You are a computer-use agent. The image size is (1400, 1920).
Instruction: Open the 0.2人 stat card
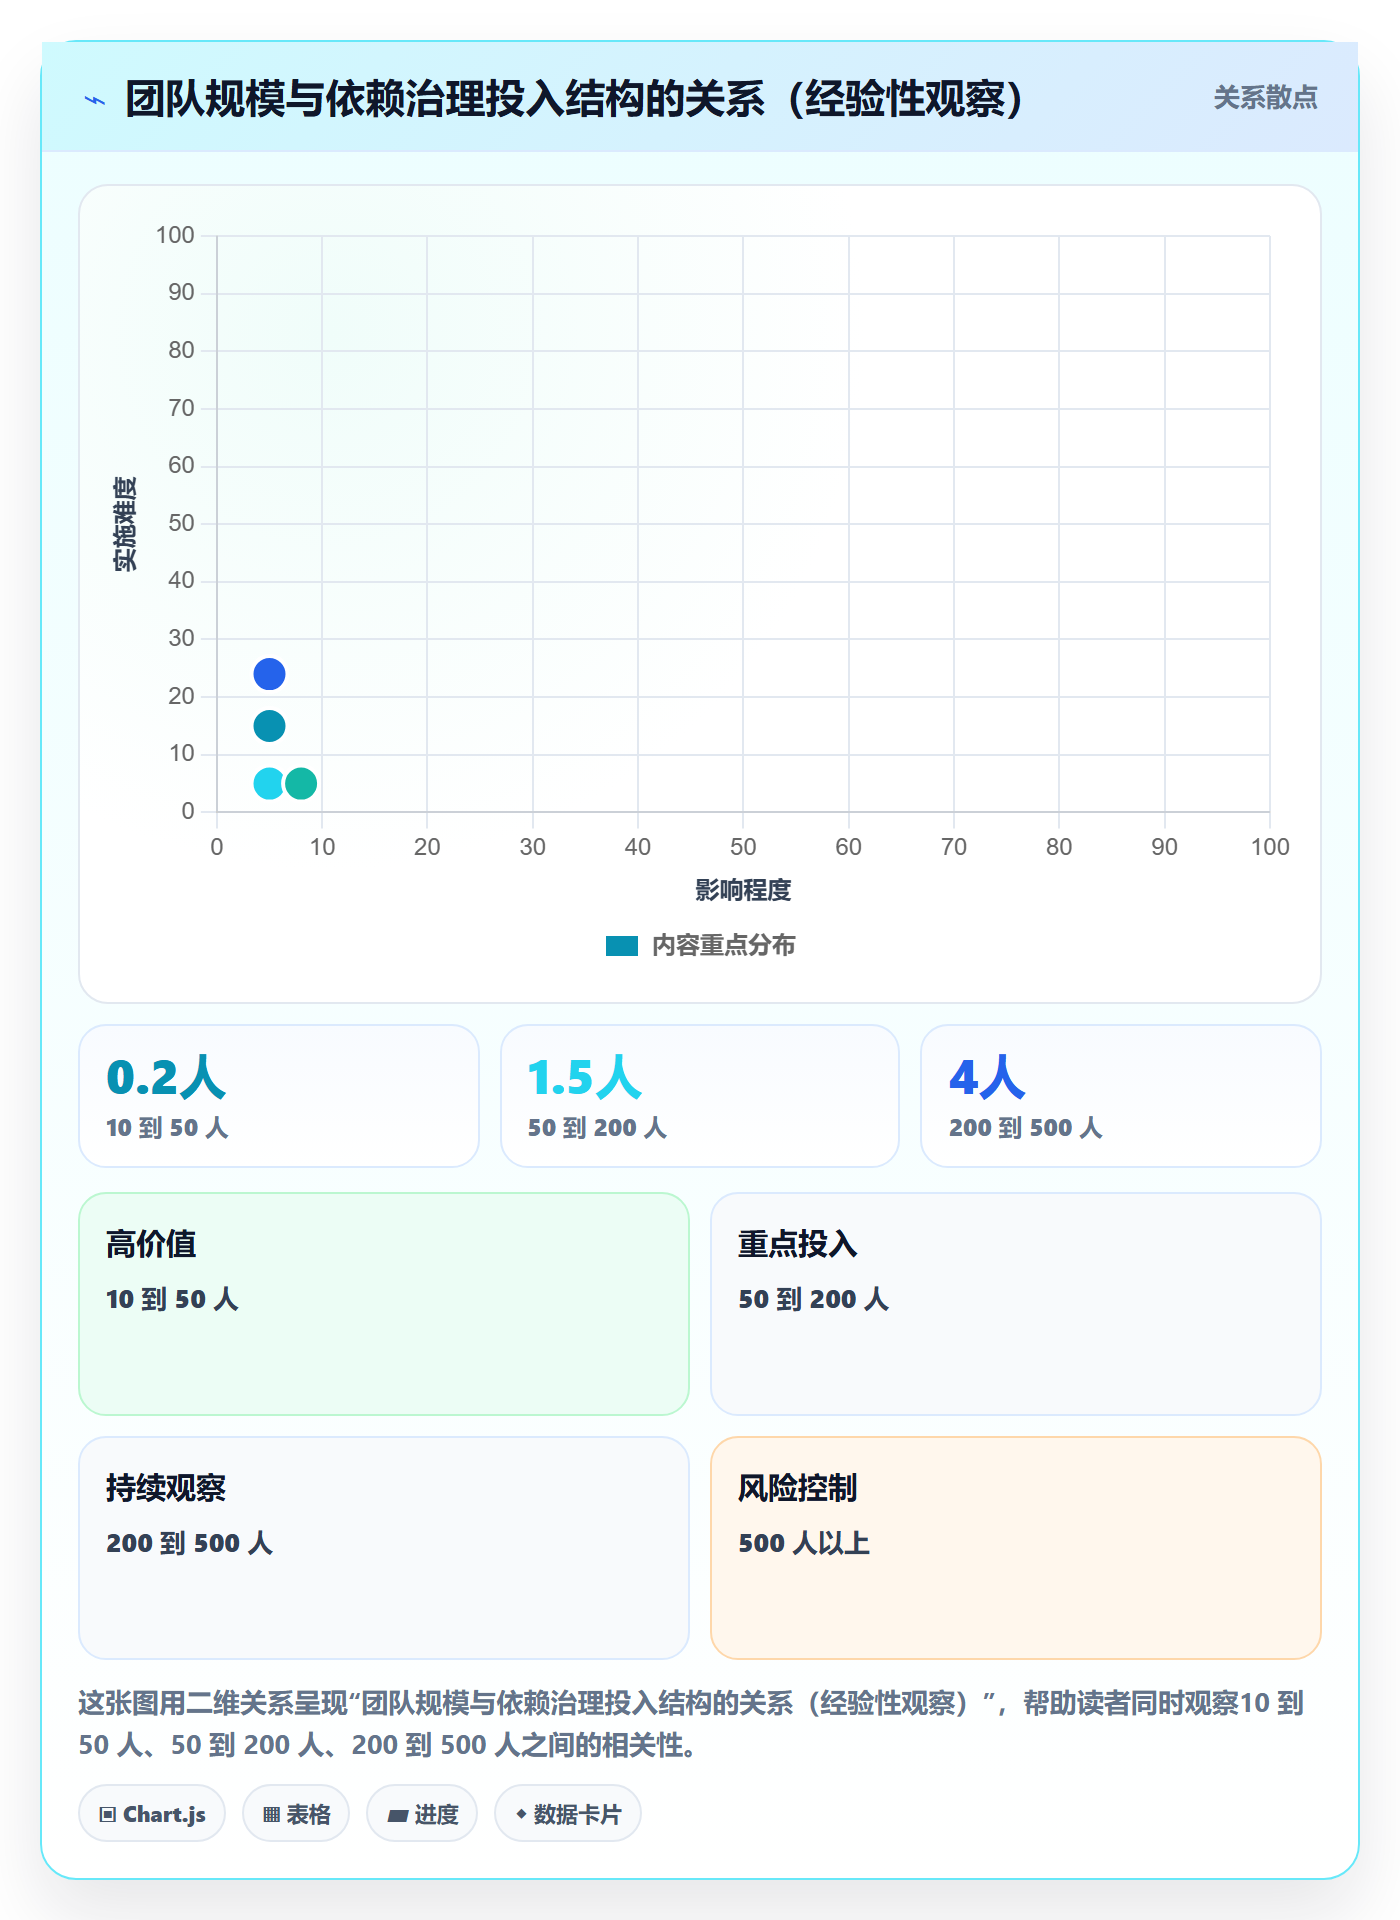[279, 1096]
